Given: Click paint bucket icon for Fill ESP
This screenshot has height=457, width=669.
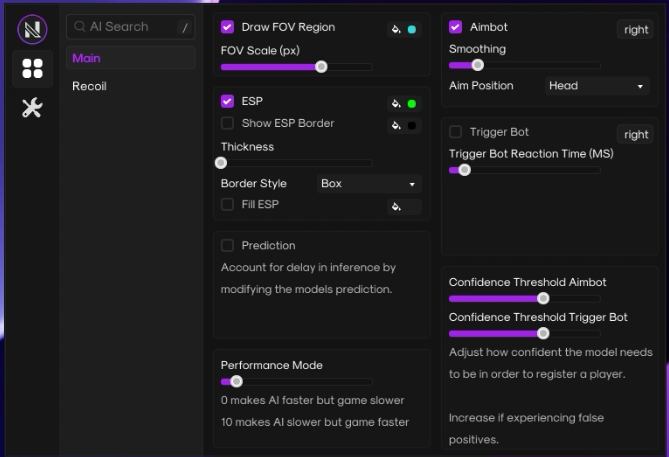Looking at the screenshot, I should 396,207.
